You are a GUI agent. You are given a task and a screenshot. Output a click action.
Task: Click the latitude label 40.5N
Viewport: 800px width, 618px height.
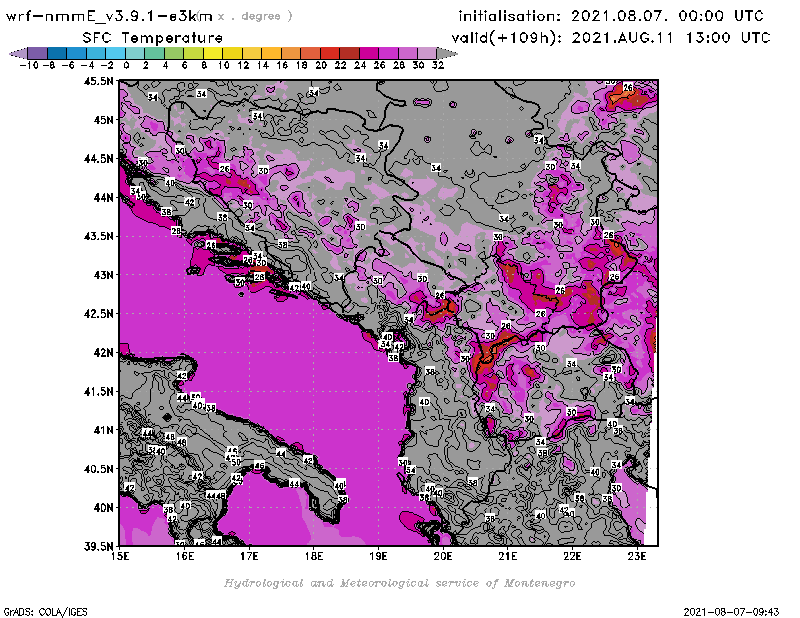click(99, 469)
